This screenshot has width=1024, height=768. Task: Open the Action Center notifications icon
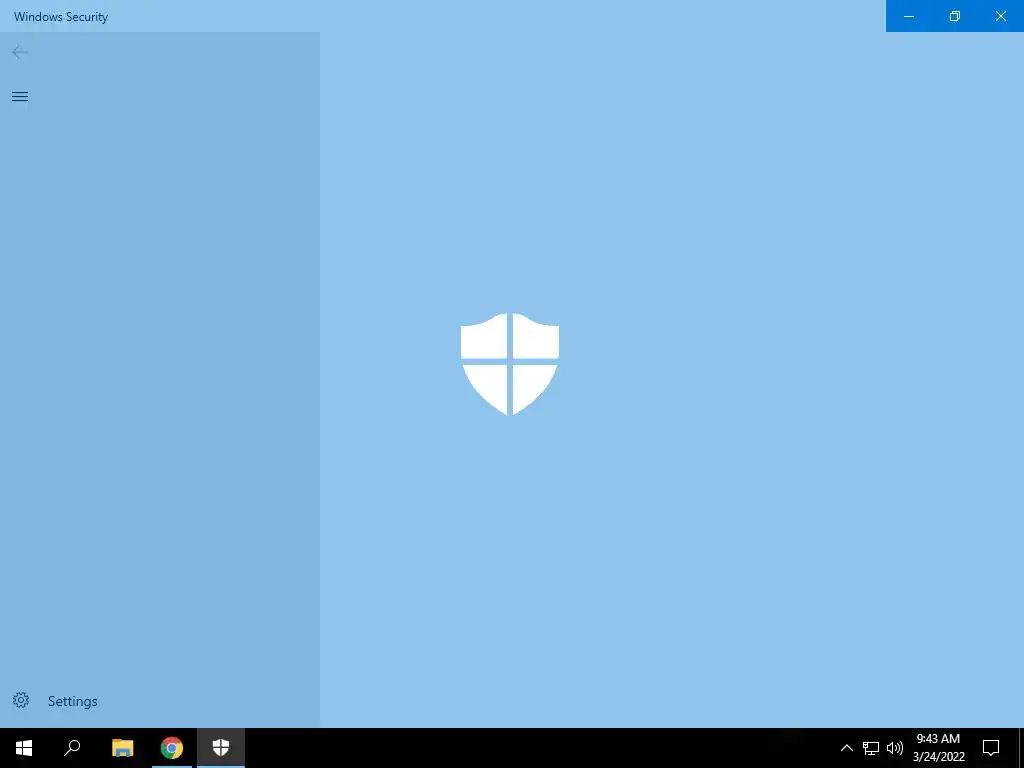point(991,748)
